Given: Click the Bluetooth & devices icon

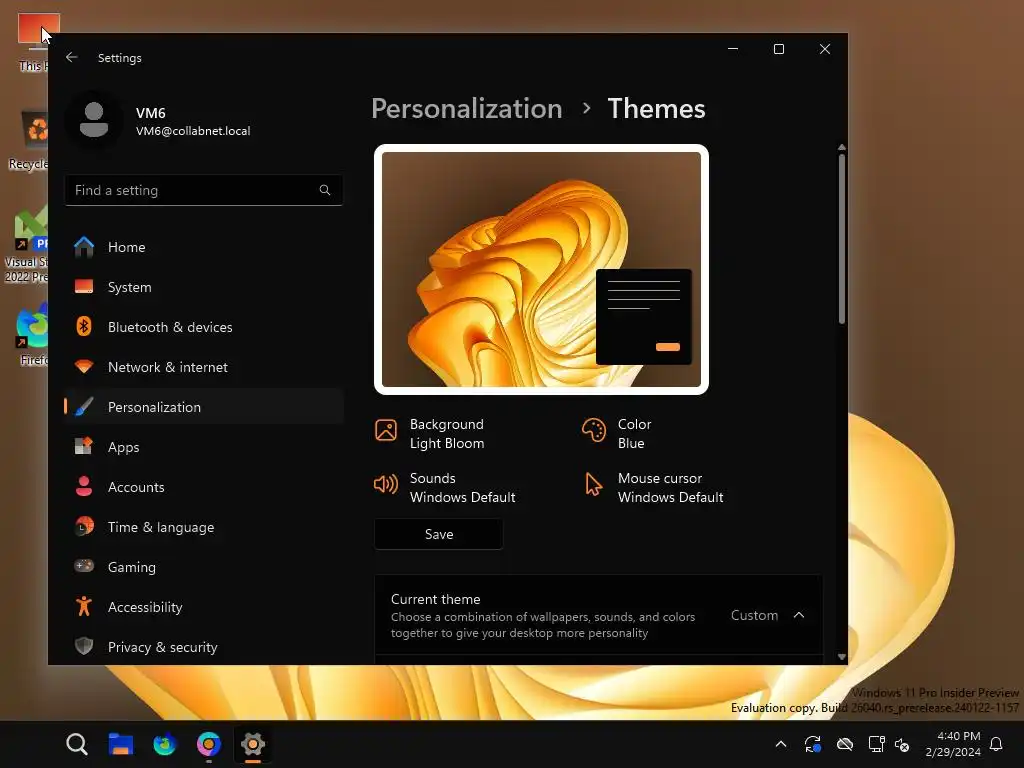Looking at the screenshot, I should point(84,327).
